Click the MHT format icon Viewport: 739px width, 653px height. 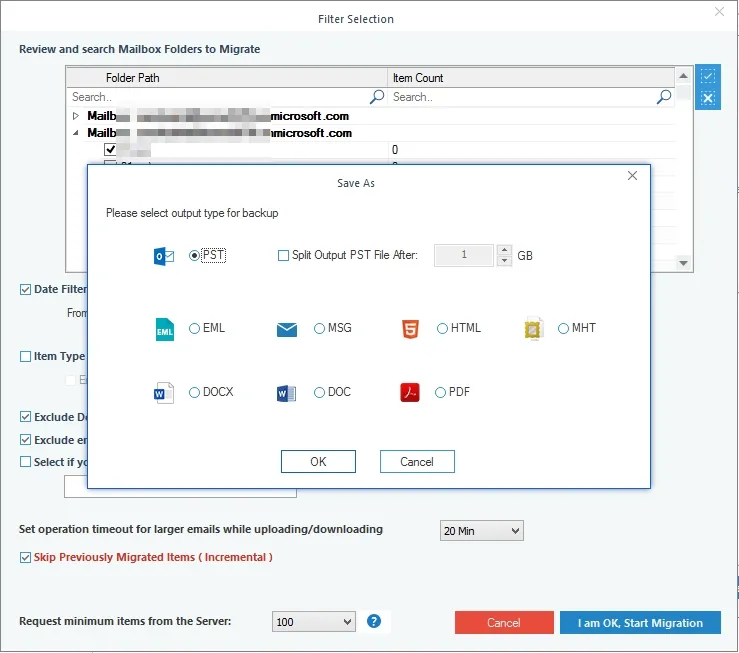click(534, 328)
